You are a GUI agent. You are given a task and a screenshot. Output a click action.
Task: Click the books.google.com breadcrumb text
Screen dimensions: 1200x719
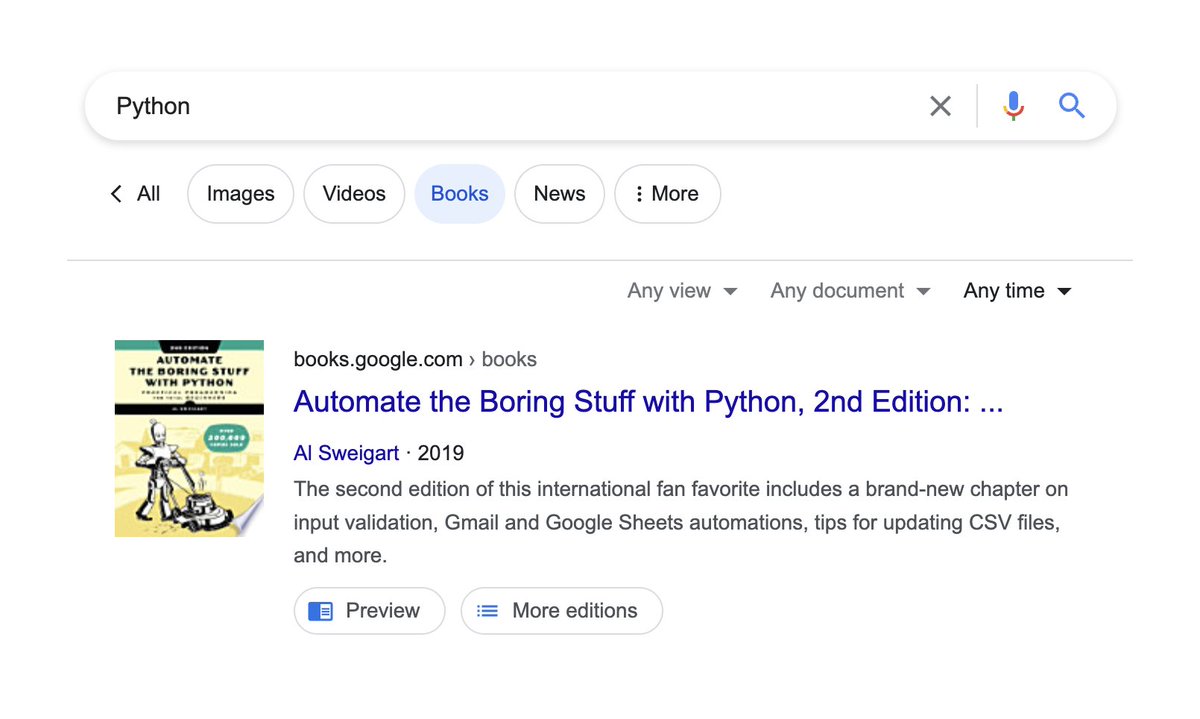[x=415, y=359]
